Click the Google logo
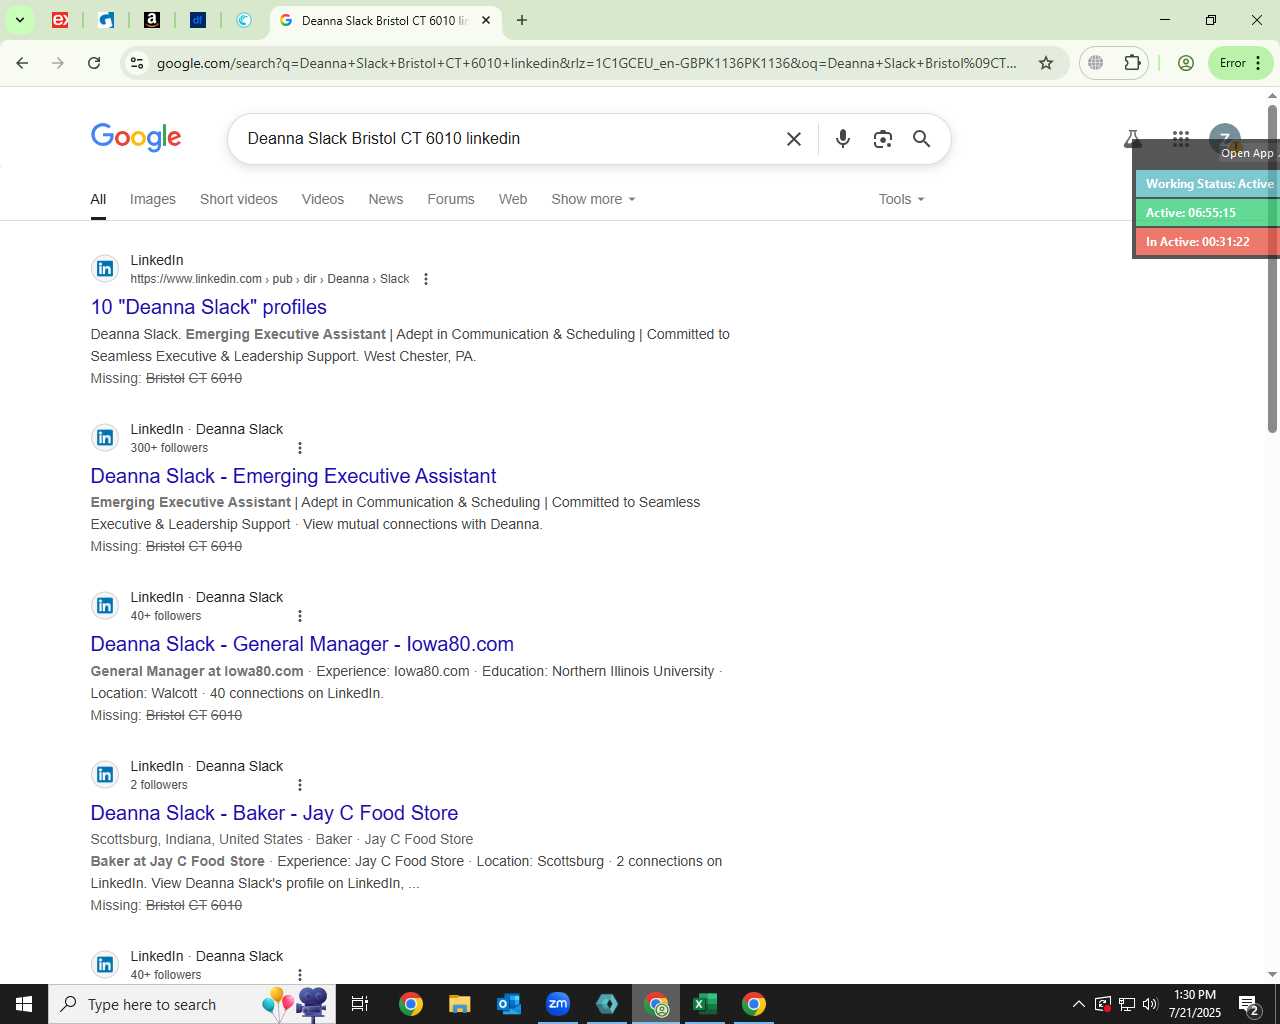 (x=136, y=138)
